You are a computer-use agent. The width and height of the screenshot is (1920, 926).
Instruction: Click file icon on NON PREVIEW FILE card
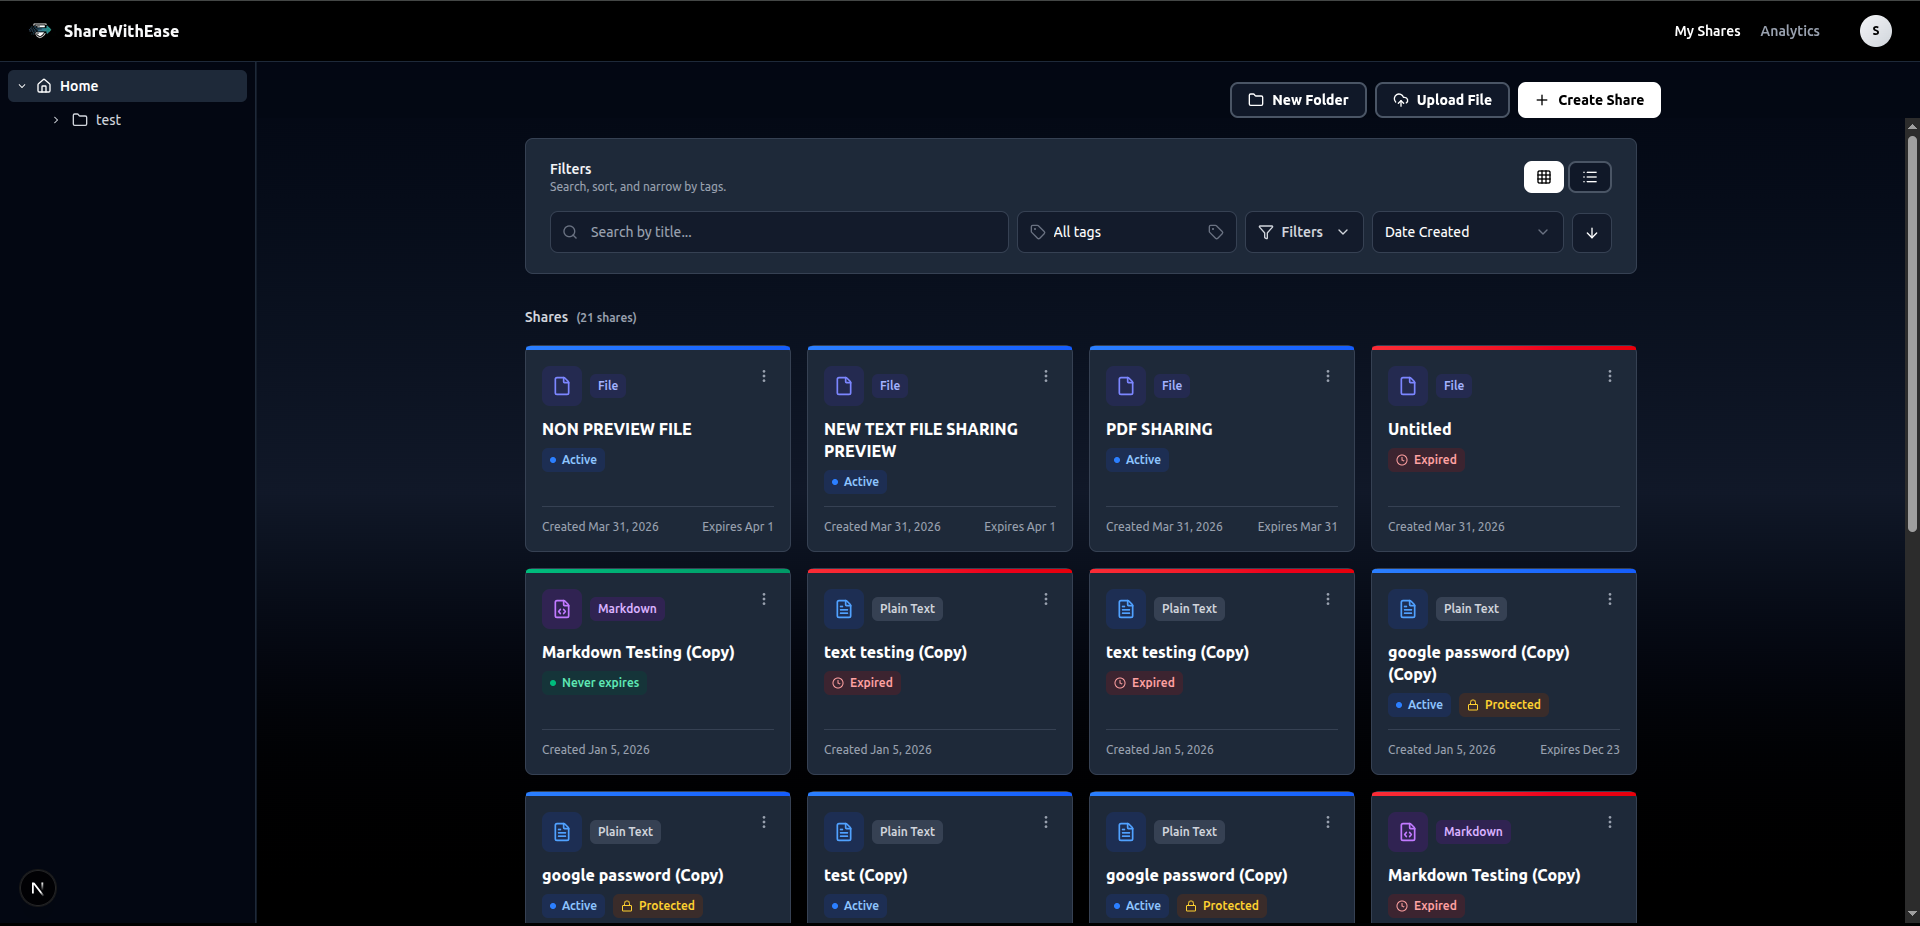click(562, 386)
